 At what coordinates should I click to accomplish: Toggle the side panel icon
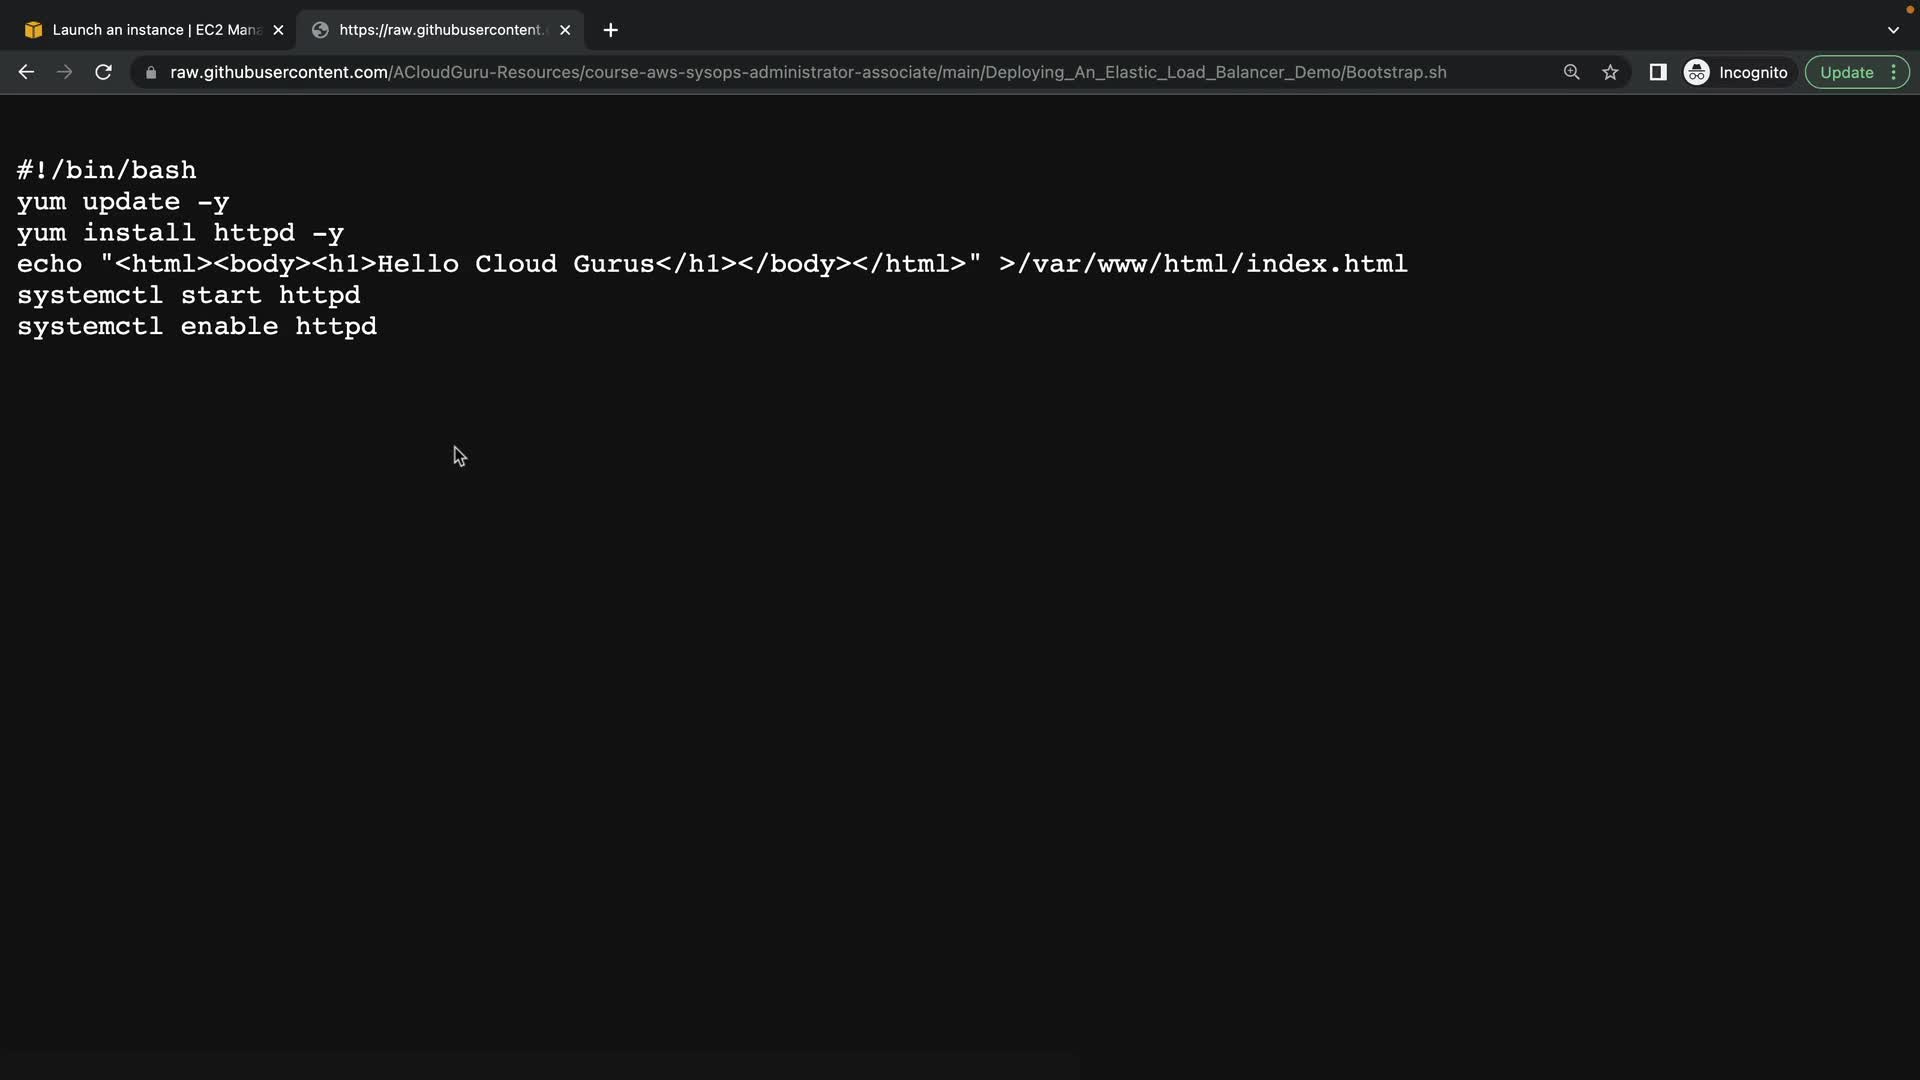coord(1657,72)
